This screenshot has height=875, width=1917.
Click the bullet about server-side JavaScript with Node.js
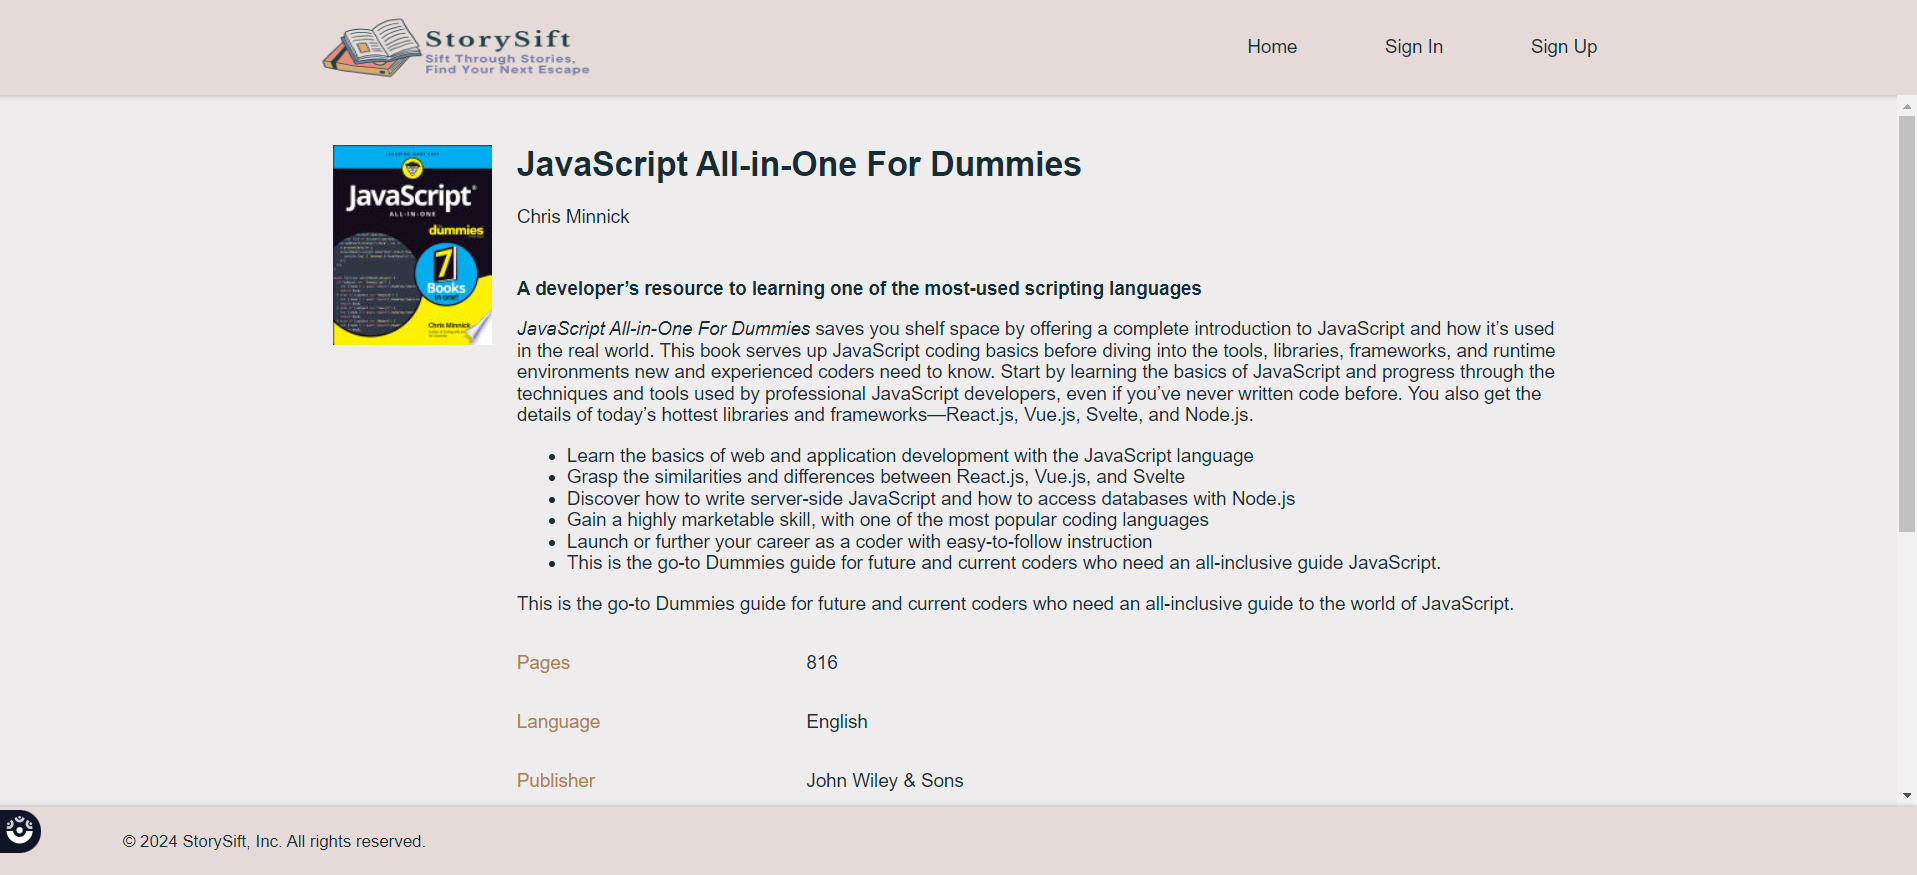click(x=931, y=499)
